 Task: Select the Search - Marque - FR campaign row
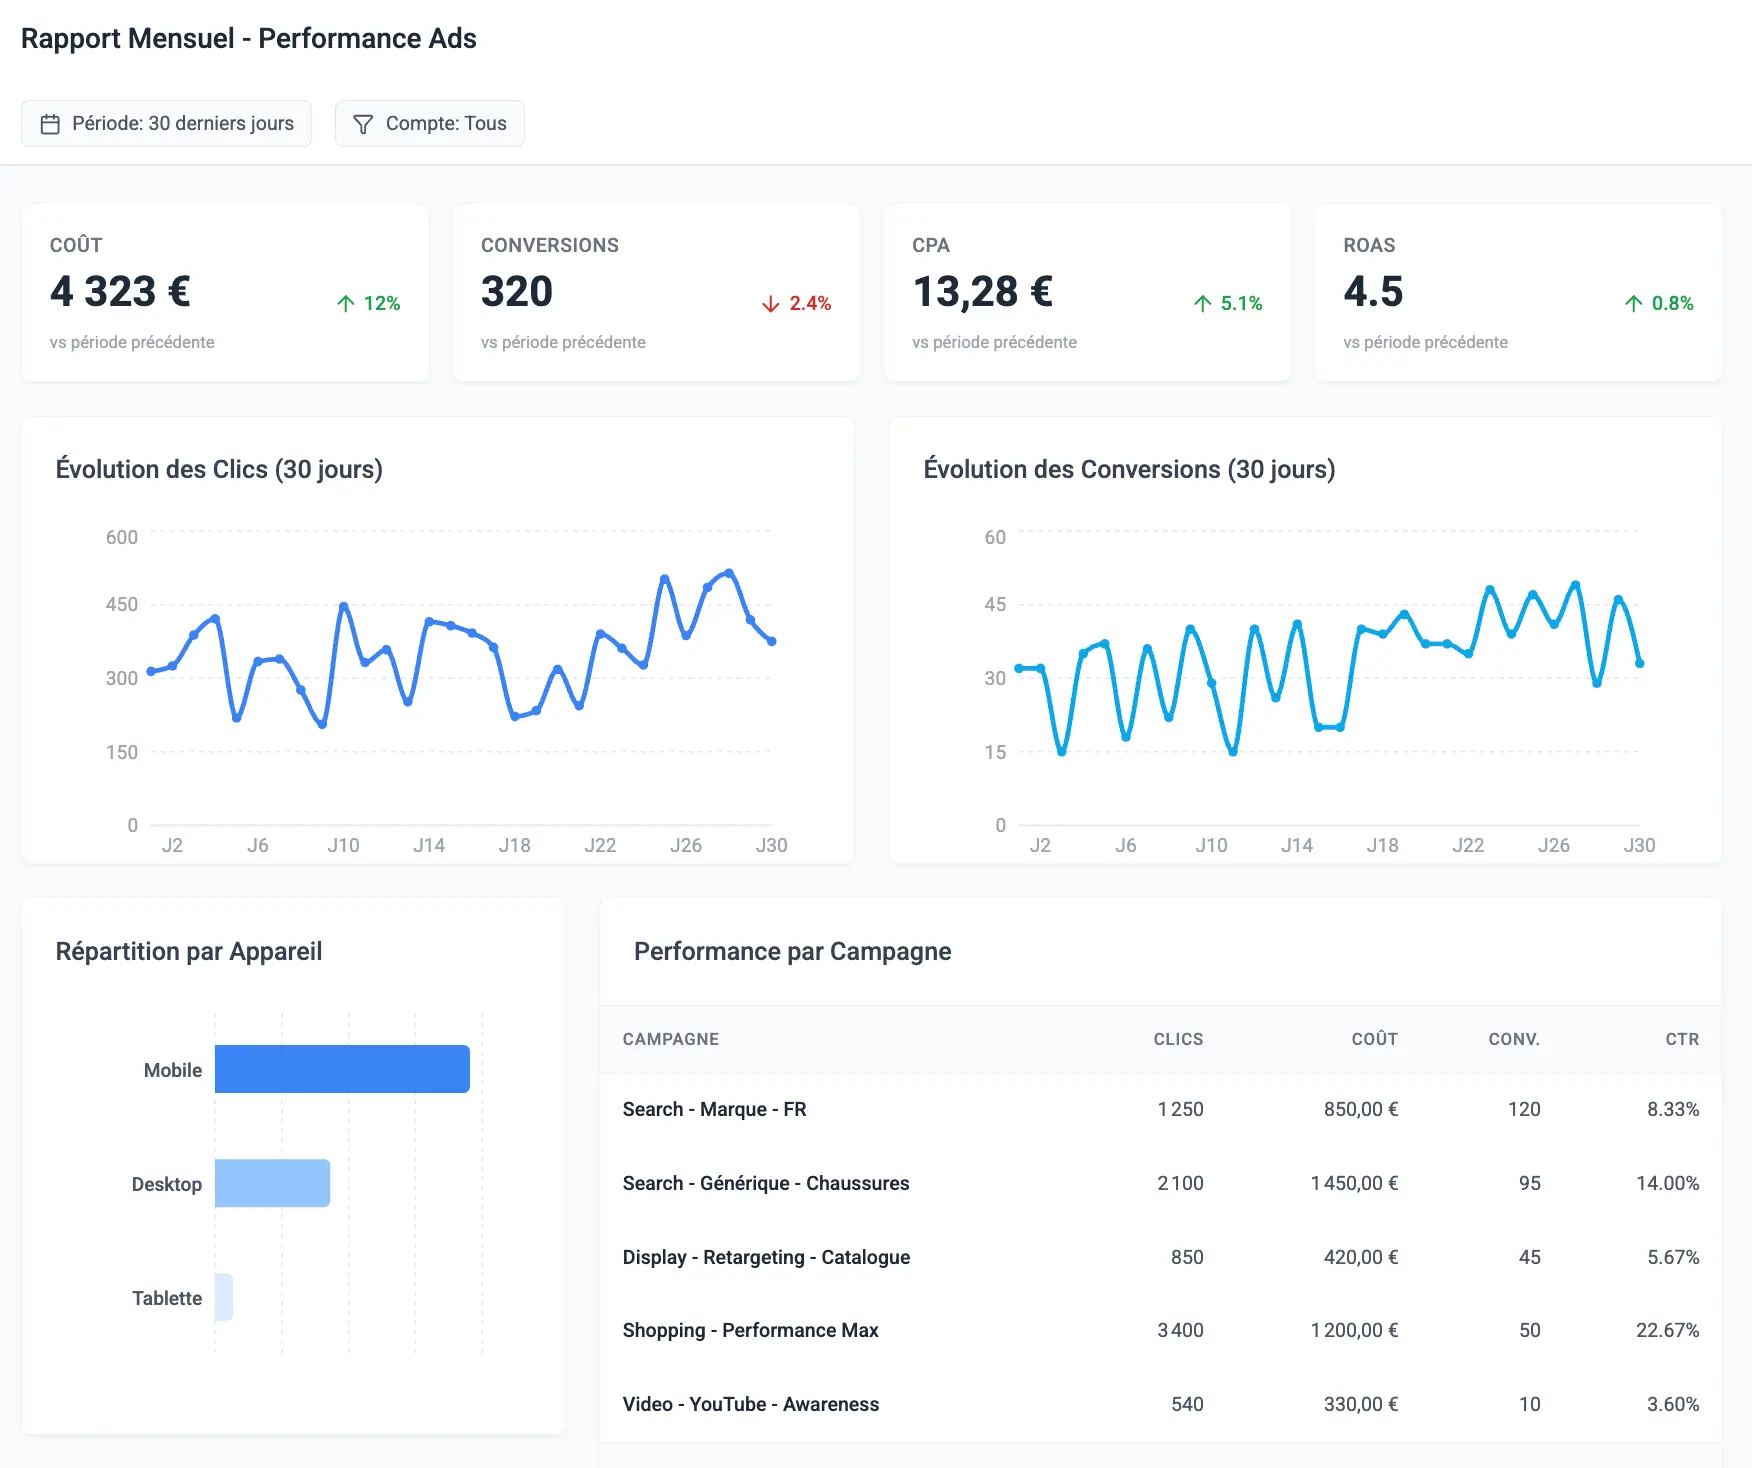pyautogui.click(x=714, y=1109)
